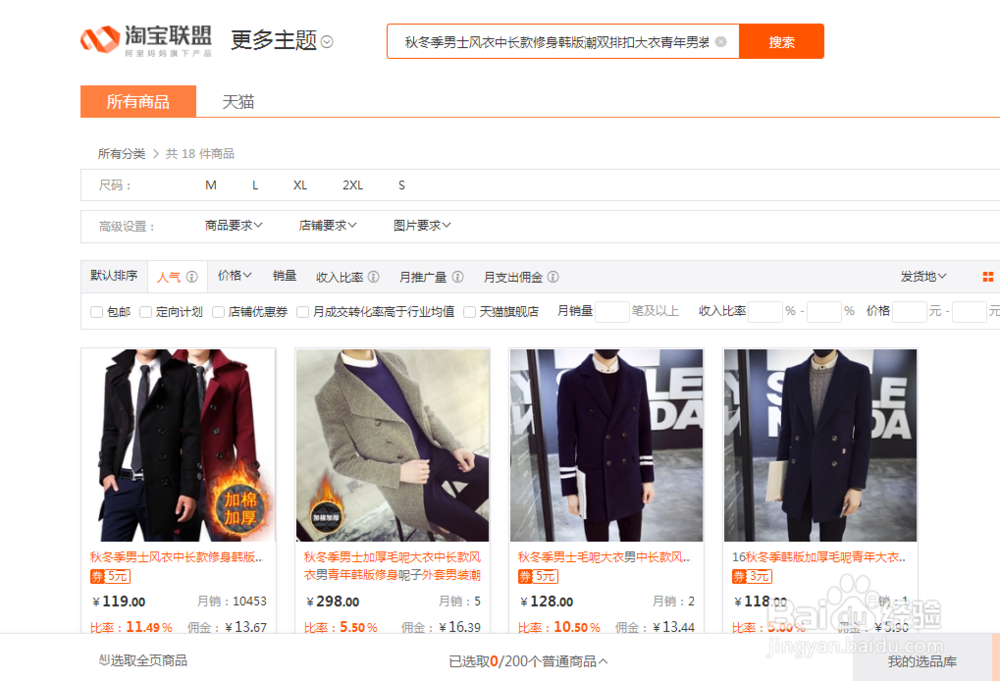This screenshot has width=1000, height=681.
Task: Click 选取全页商品 at the bottom
Action: click(x=143, y=661)
